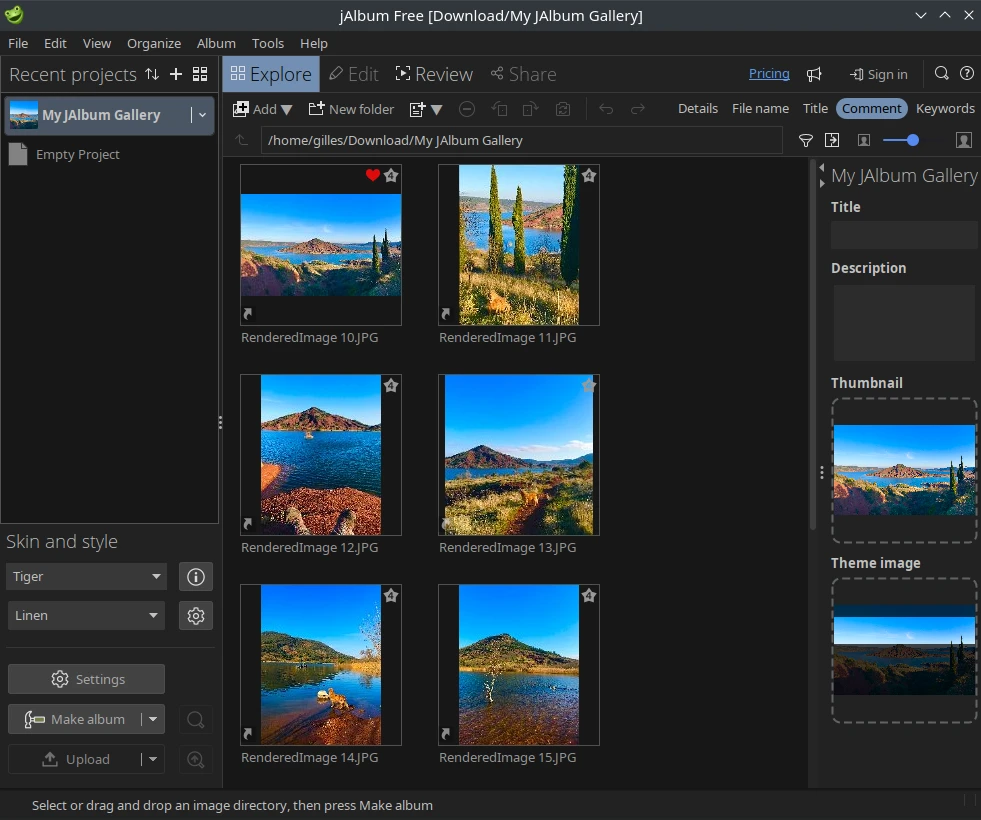Screen dimensions: 981x820
Task: Click the Settings button
Action: click(87, 679)
